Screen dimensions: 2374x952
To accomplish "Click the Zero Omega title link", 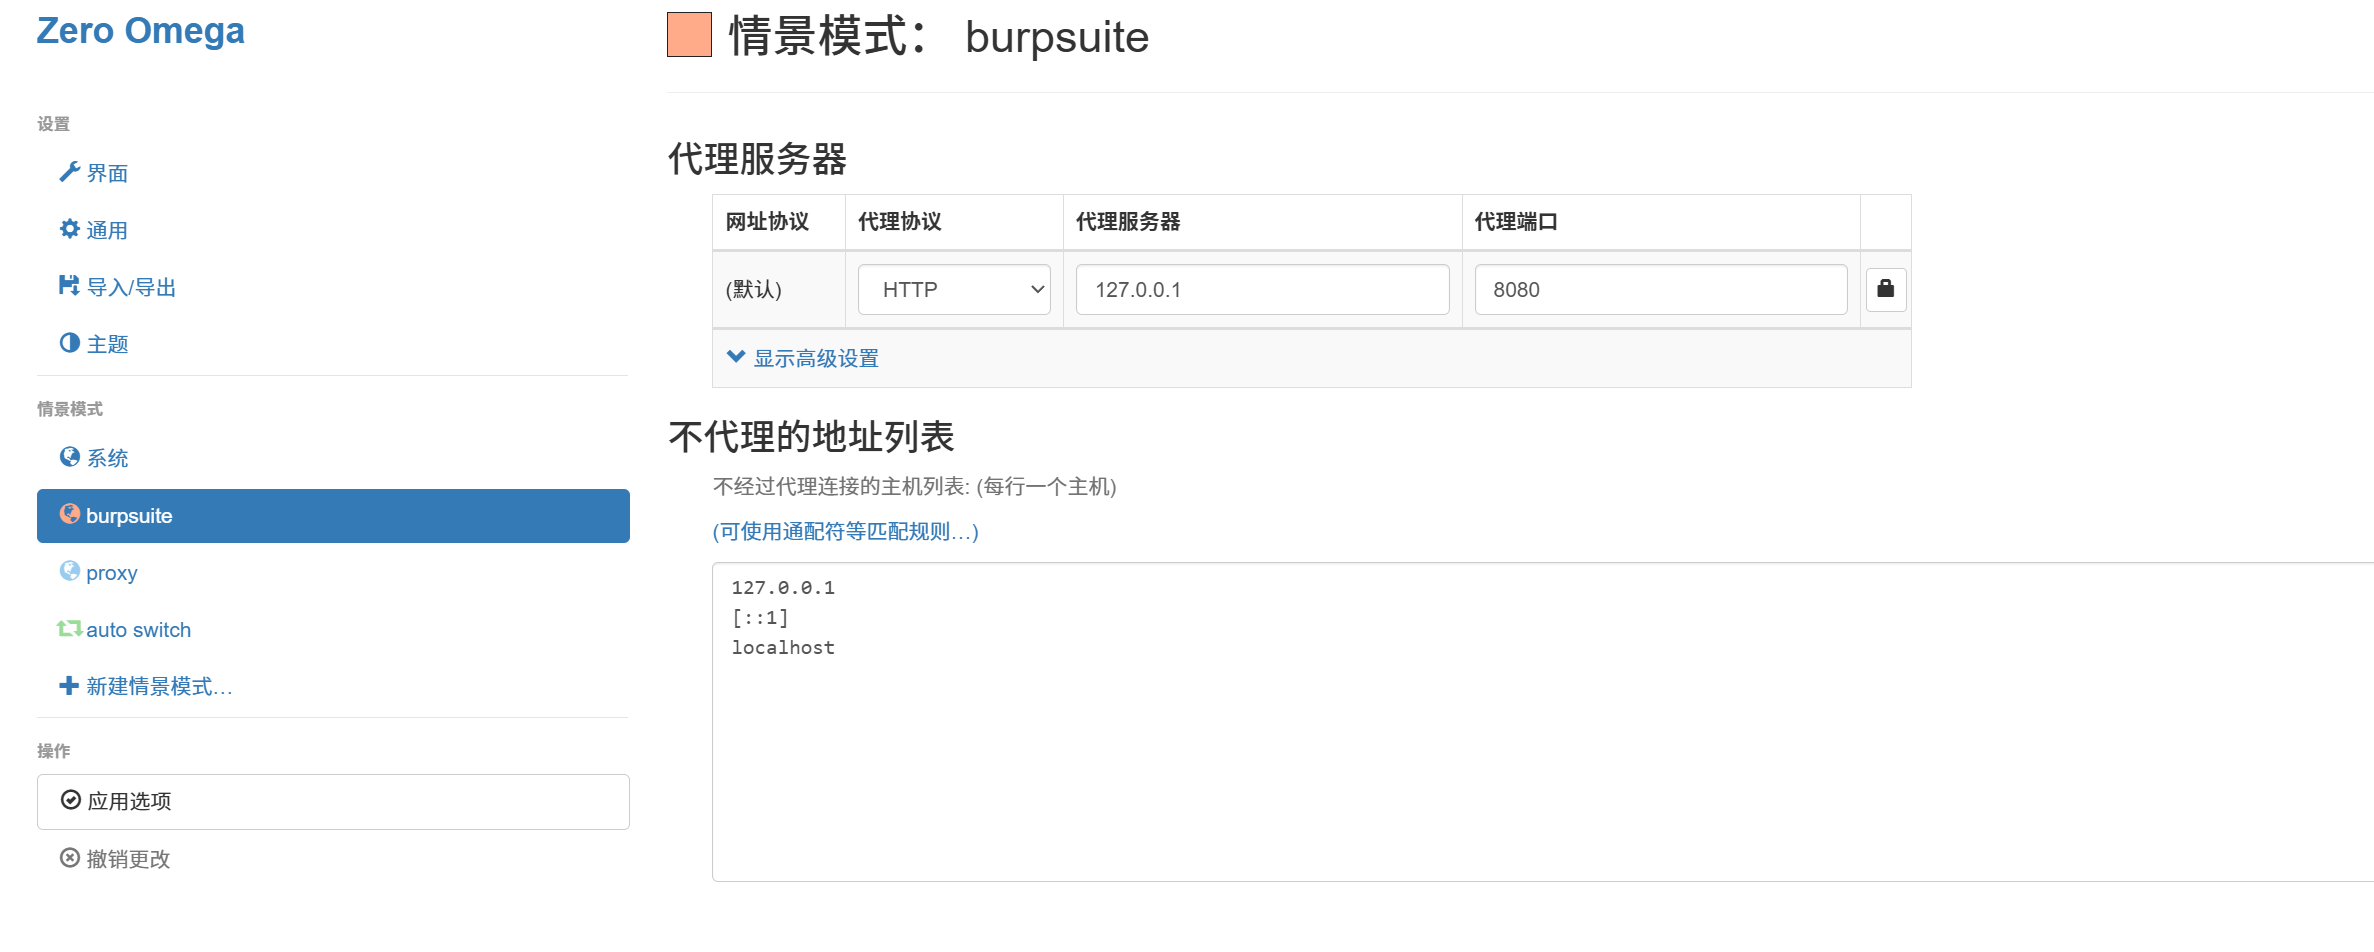I will 140,31.
